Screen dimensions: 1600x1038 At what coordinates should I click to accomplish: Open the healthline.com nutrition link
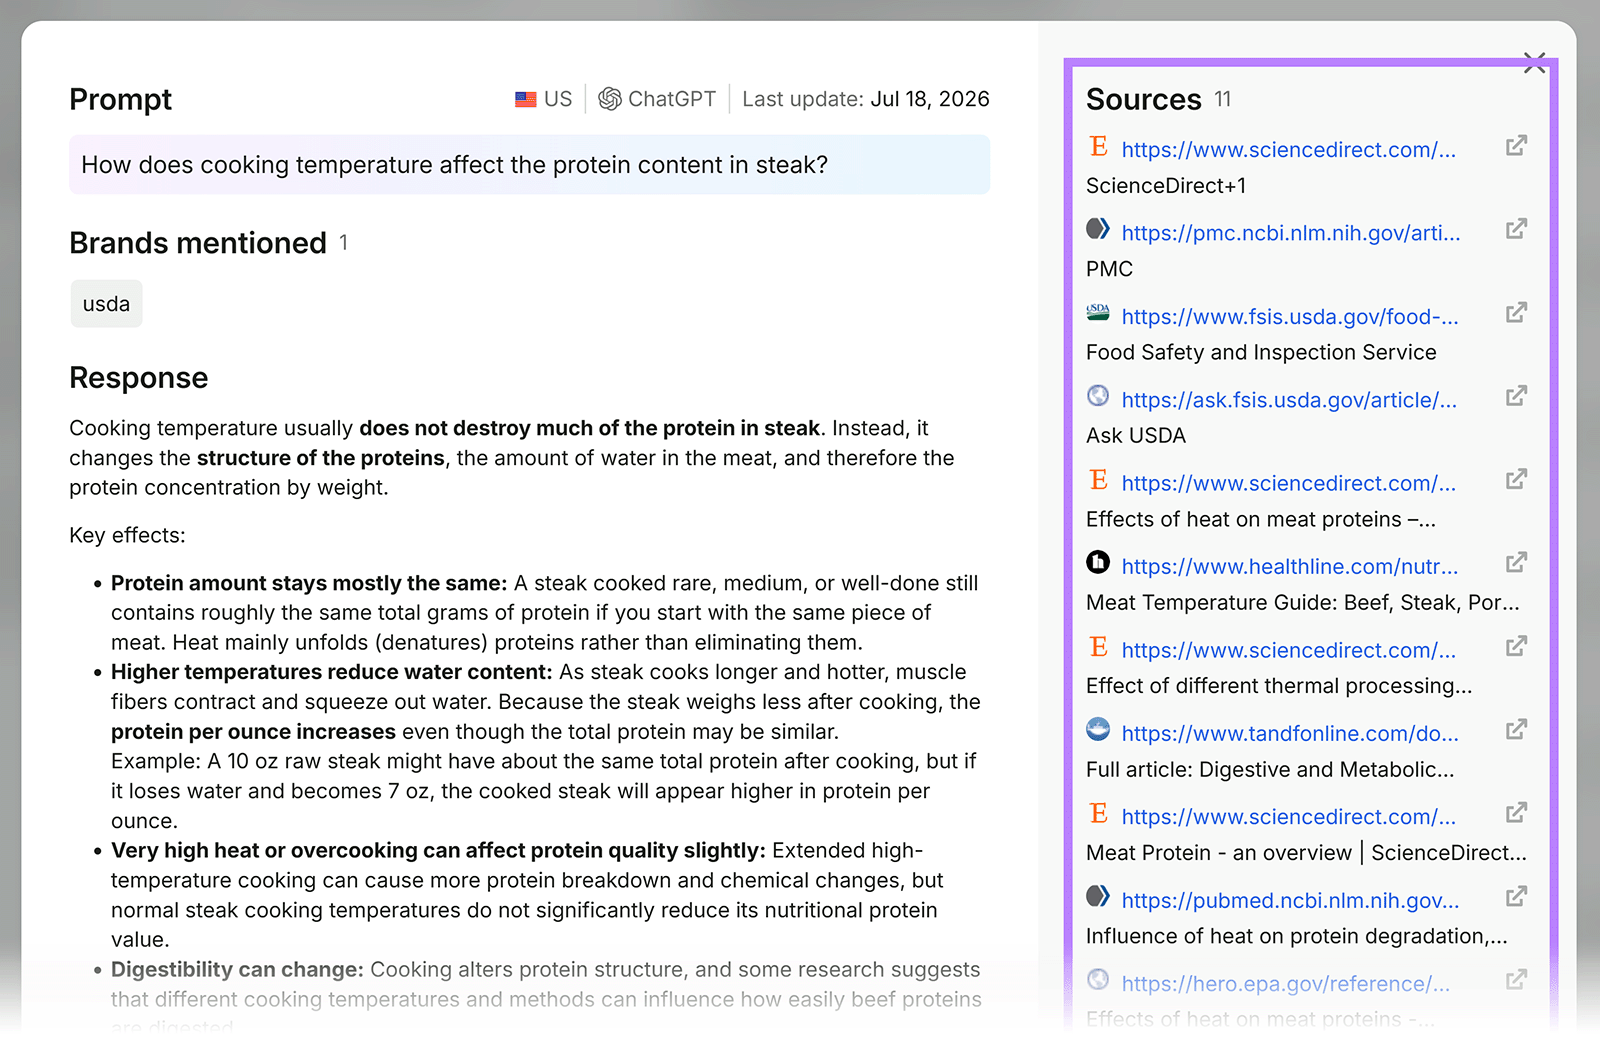1289,567
